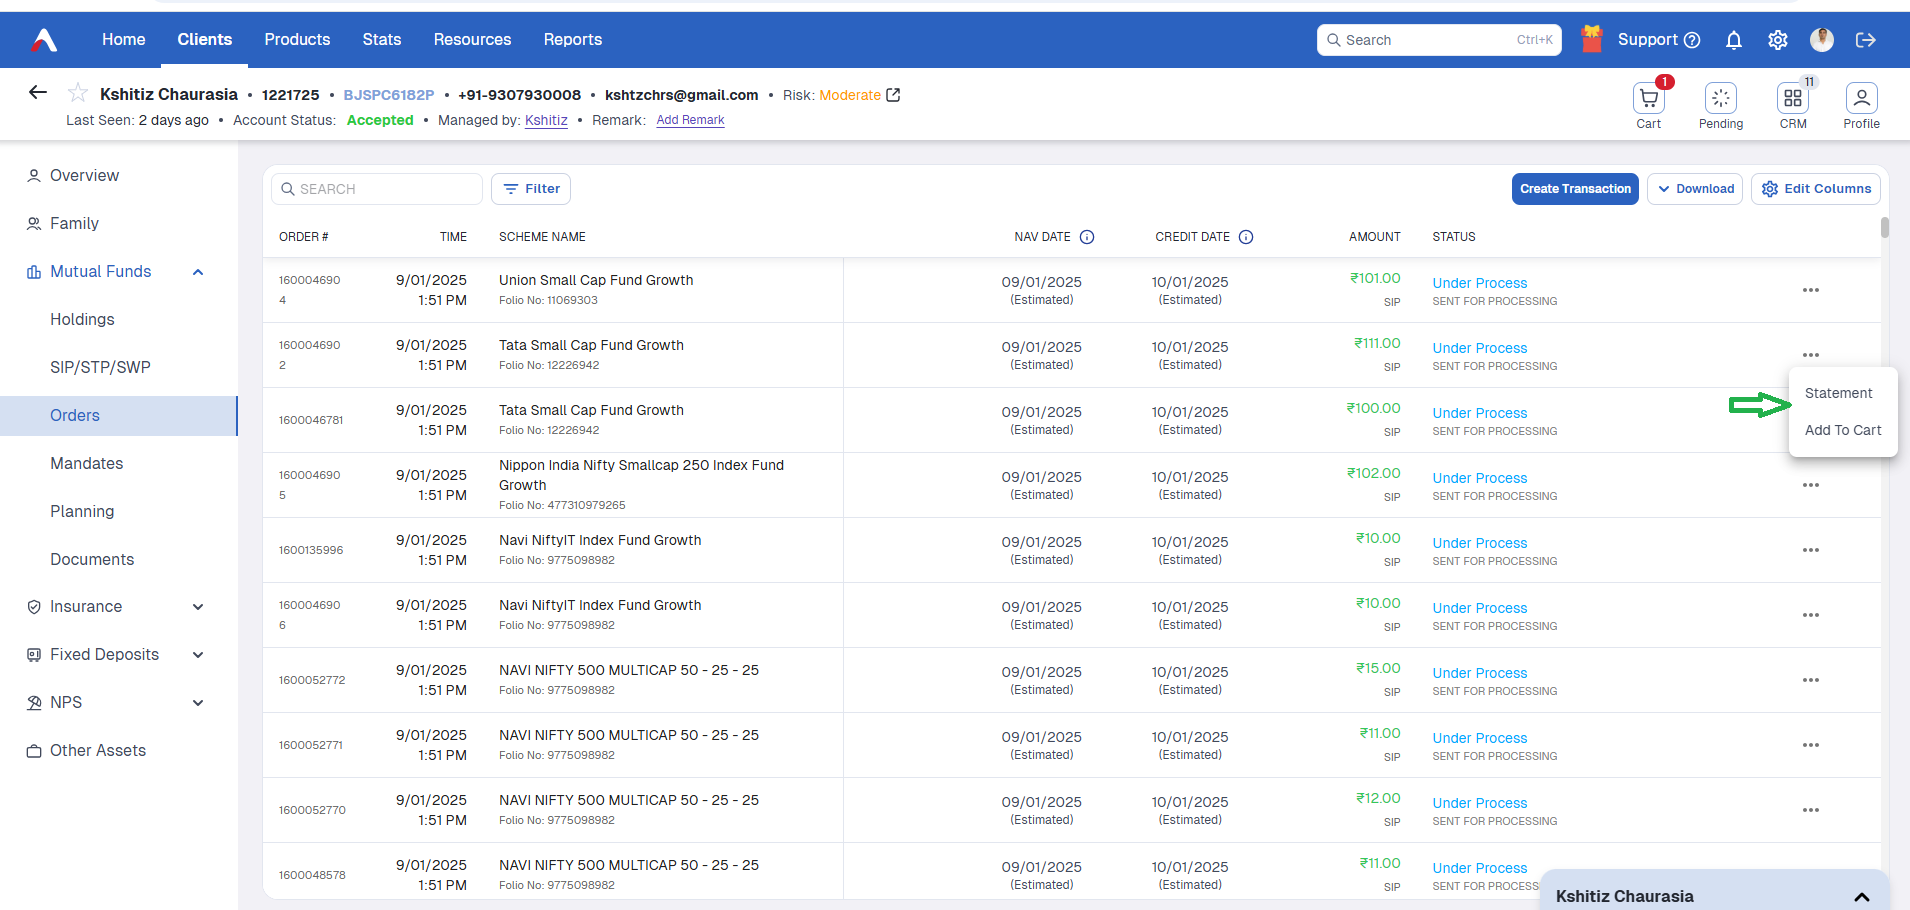The width and height of the screenshot is (1910, 910).
Task: Open row menu for Navi NiftyIT order 160004690 6
Action: tap(1811, 615)
